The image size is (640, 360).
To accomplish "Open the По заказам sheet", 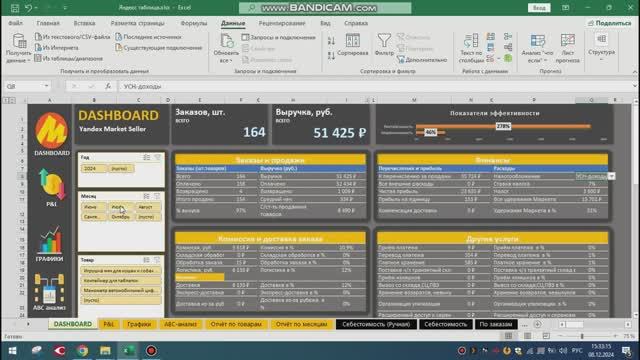I will coord(496,324).
